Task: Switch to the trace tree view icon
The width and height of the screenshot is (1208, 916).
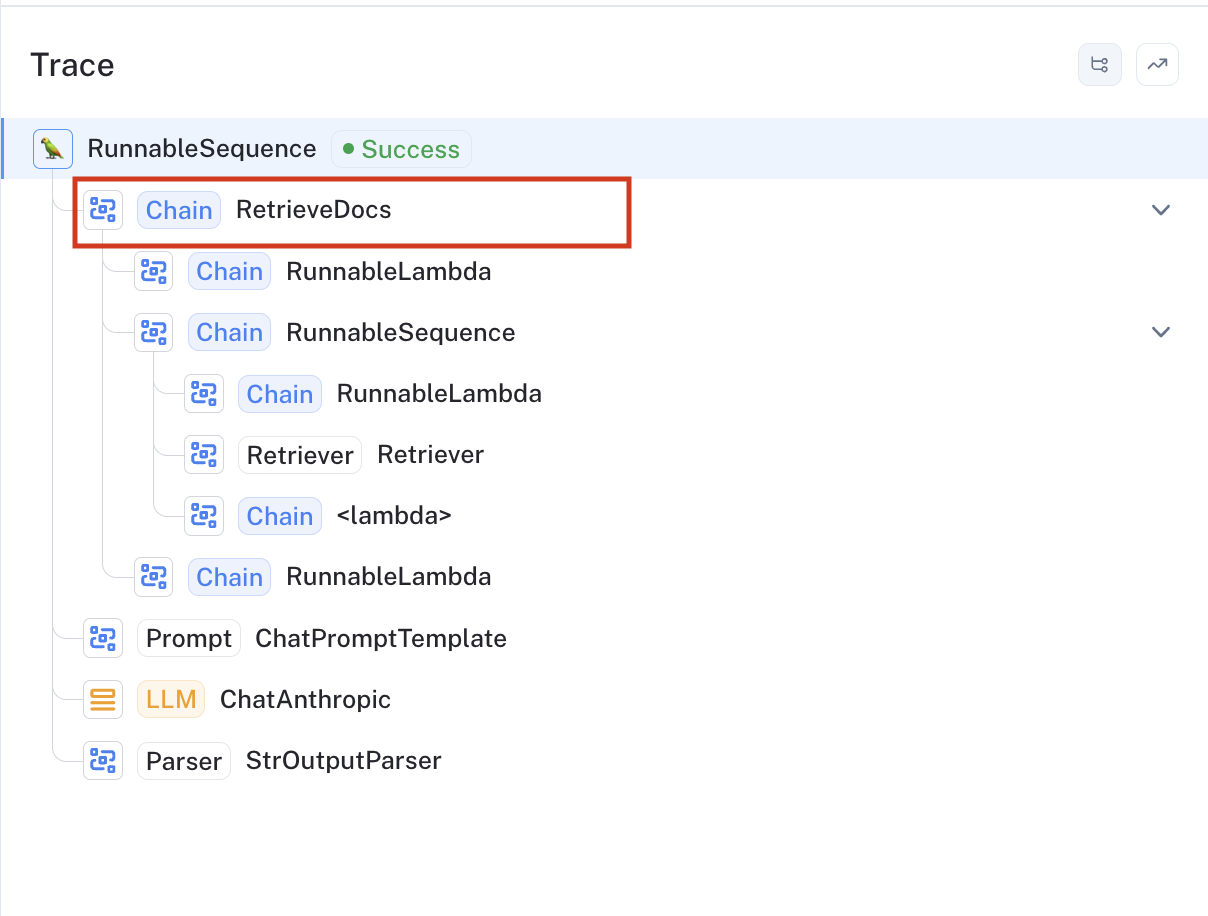Action: coord(1099,65)
